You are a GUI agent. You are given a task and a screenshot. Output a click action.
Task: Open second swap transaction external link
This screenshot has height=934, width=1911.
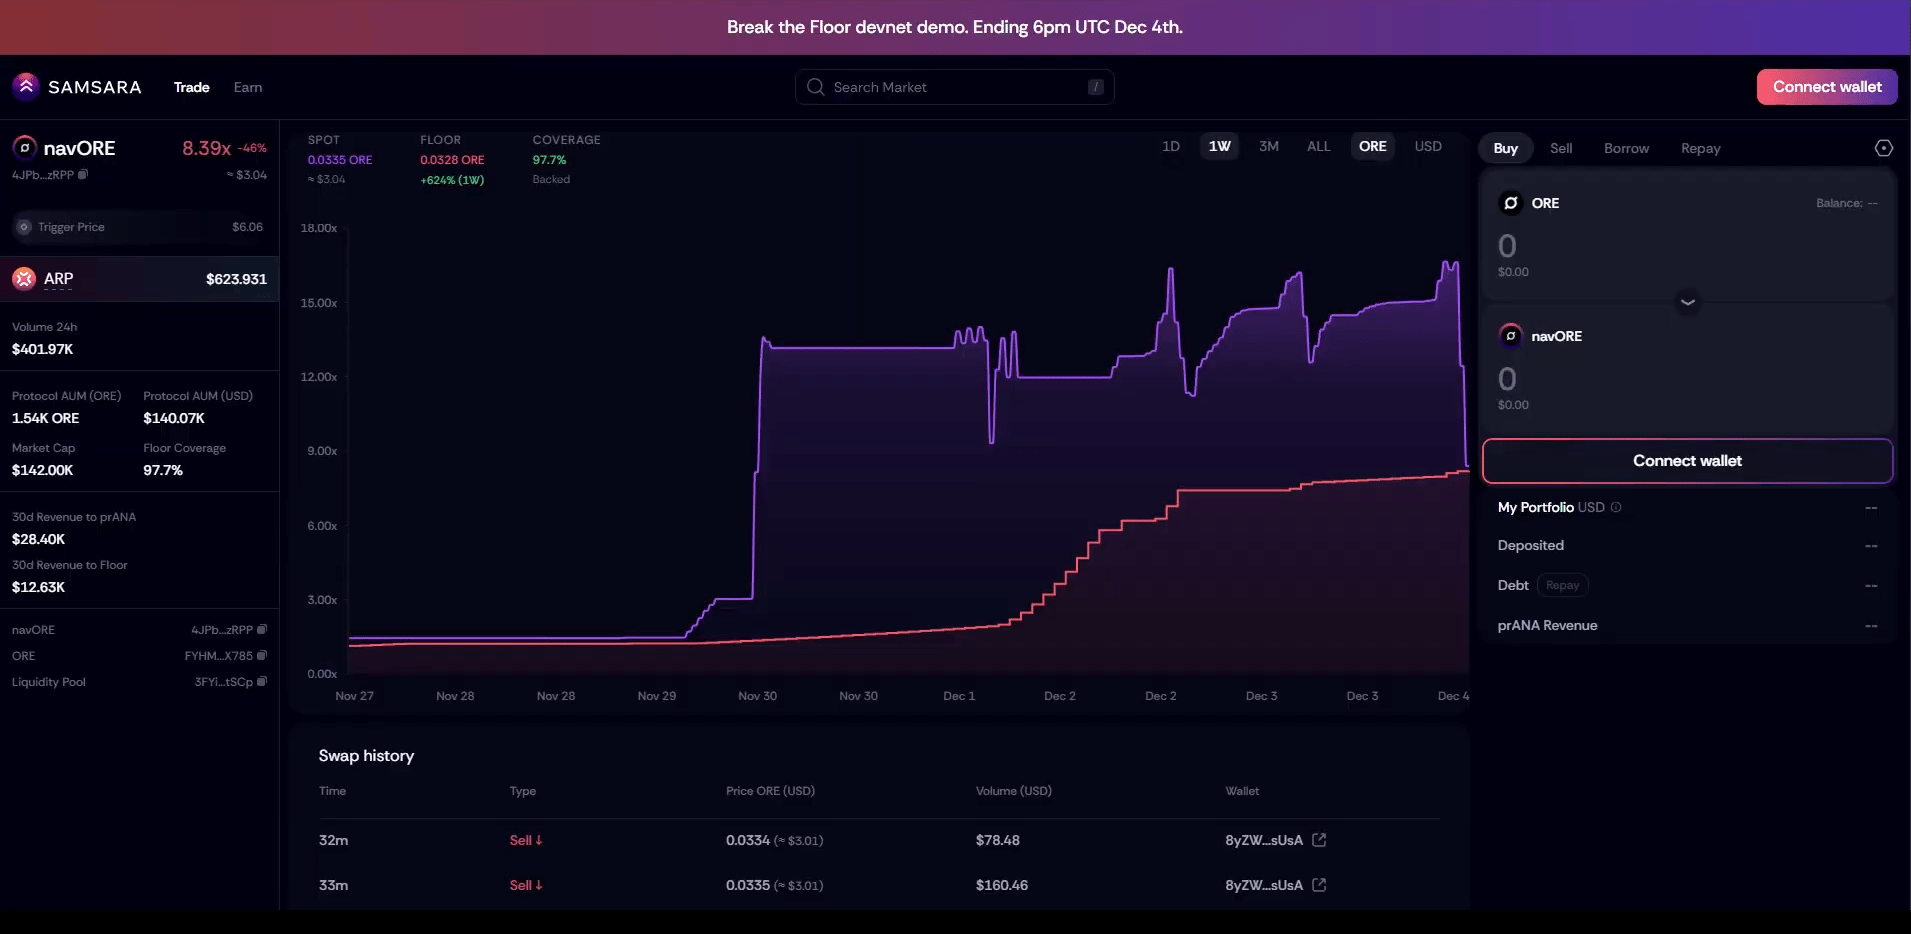[1319, 885]
